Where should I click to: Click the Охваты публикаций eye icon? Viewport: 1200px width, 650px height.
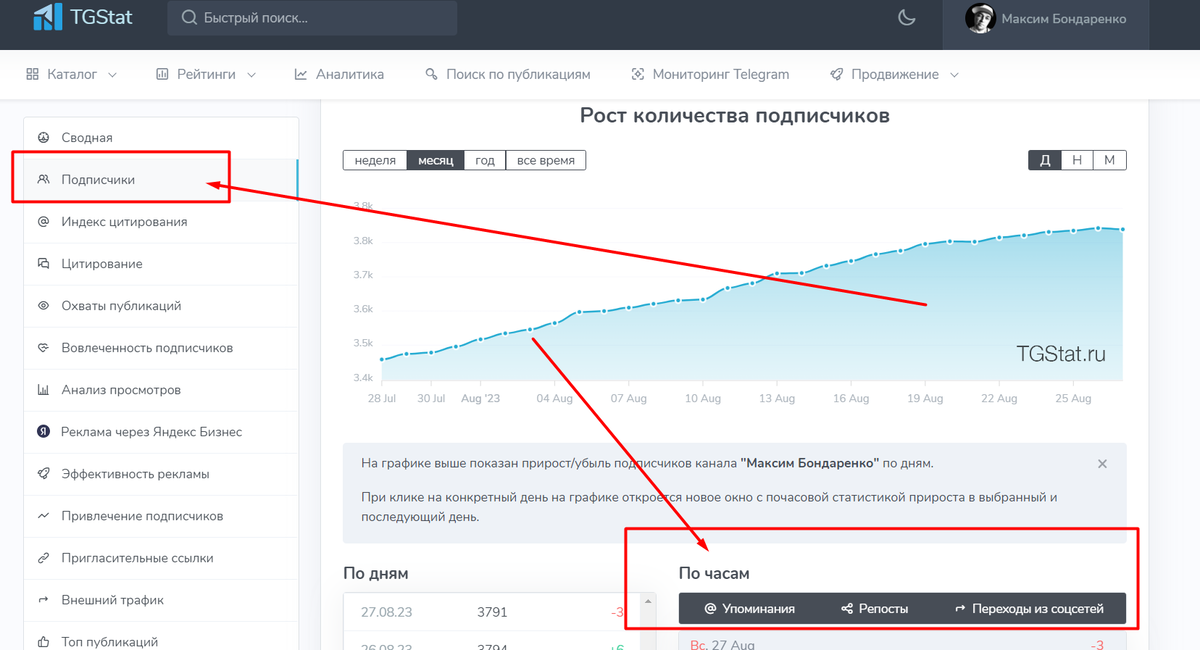click(43, 306)
